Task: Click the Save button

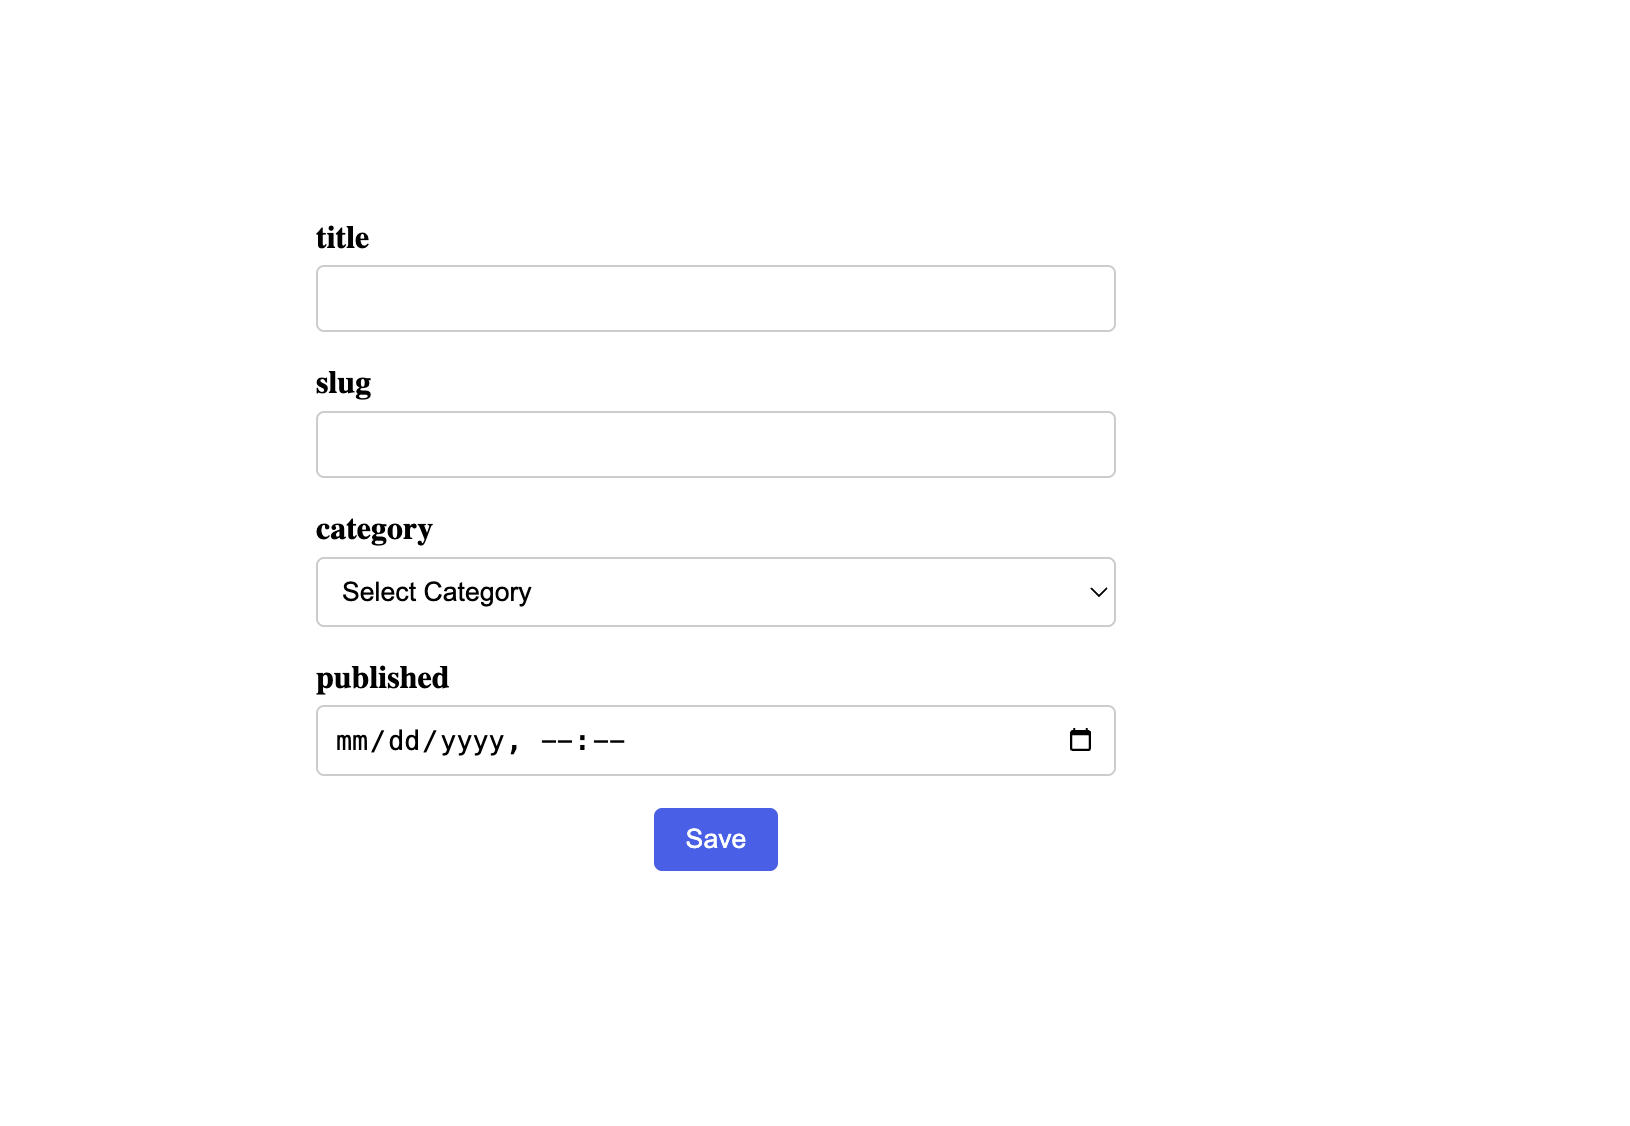Action: 715,839
